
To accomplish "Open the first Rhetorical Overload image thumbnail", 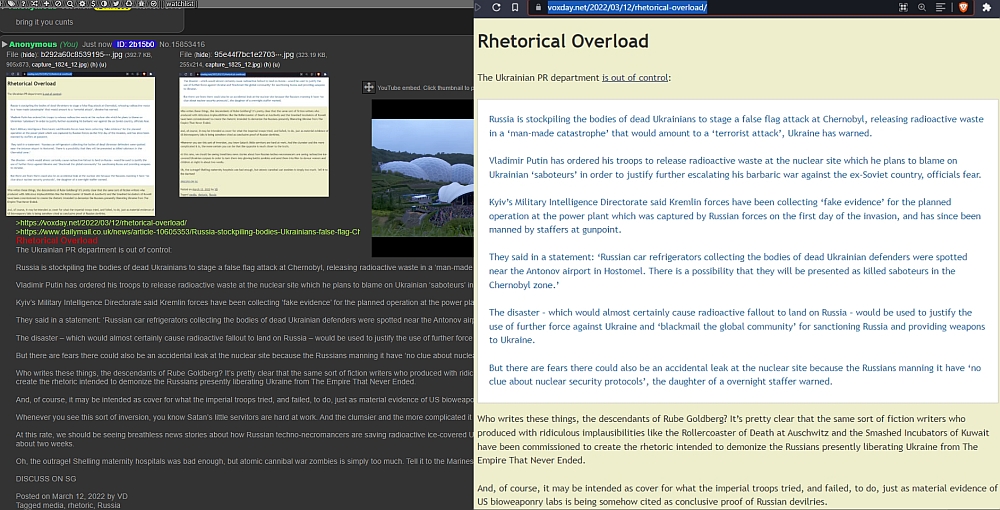I will (80, 143).
